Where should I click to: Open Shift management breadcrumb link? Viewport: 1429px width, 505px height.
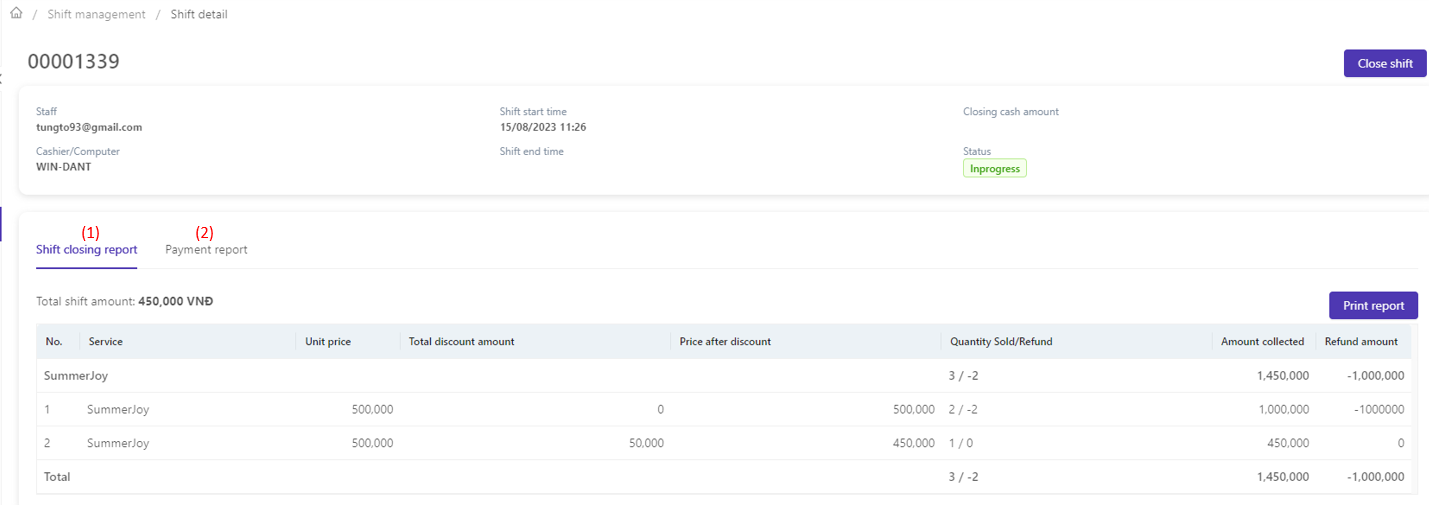coord(96,15)
